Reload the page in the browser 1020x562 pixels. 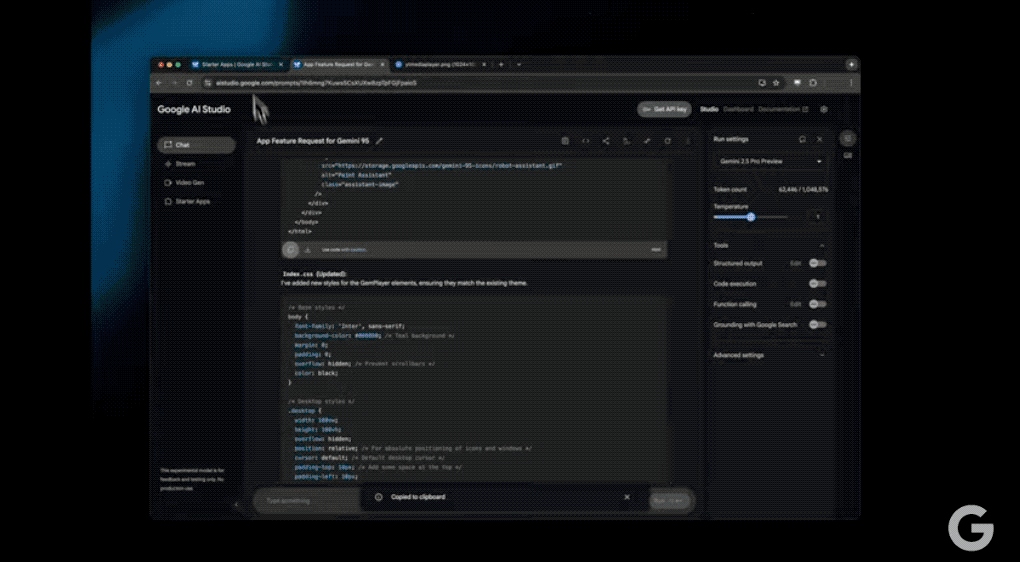(x=189, y=83)
